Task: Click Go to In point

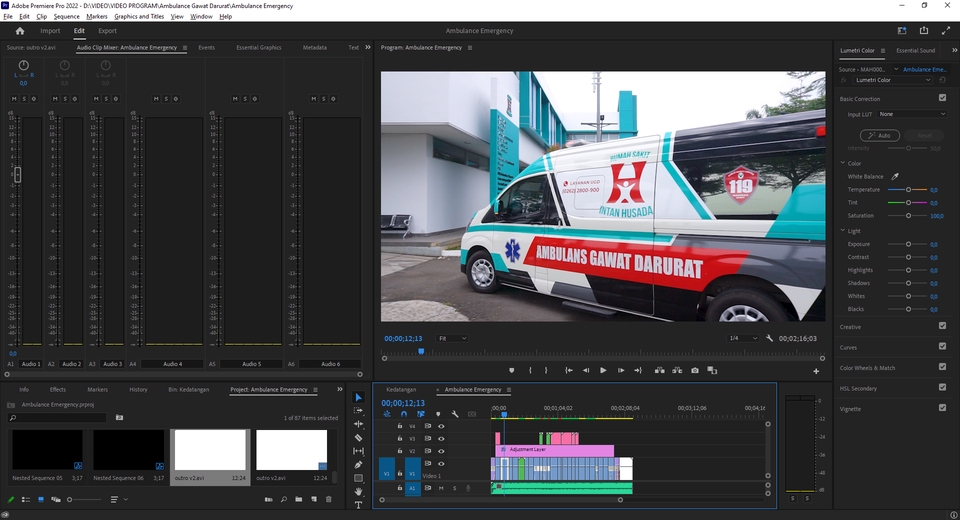Action: [569, 371]
